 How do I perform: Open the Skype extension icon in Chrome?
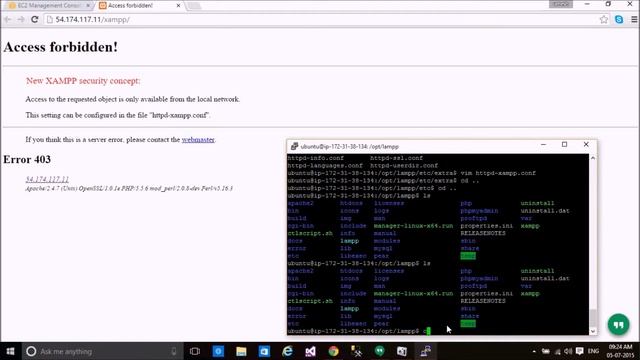tap(619, 19)
